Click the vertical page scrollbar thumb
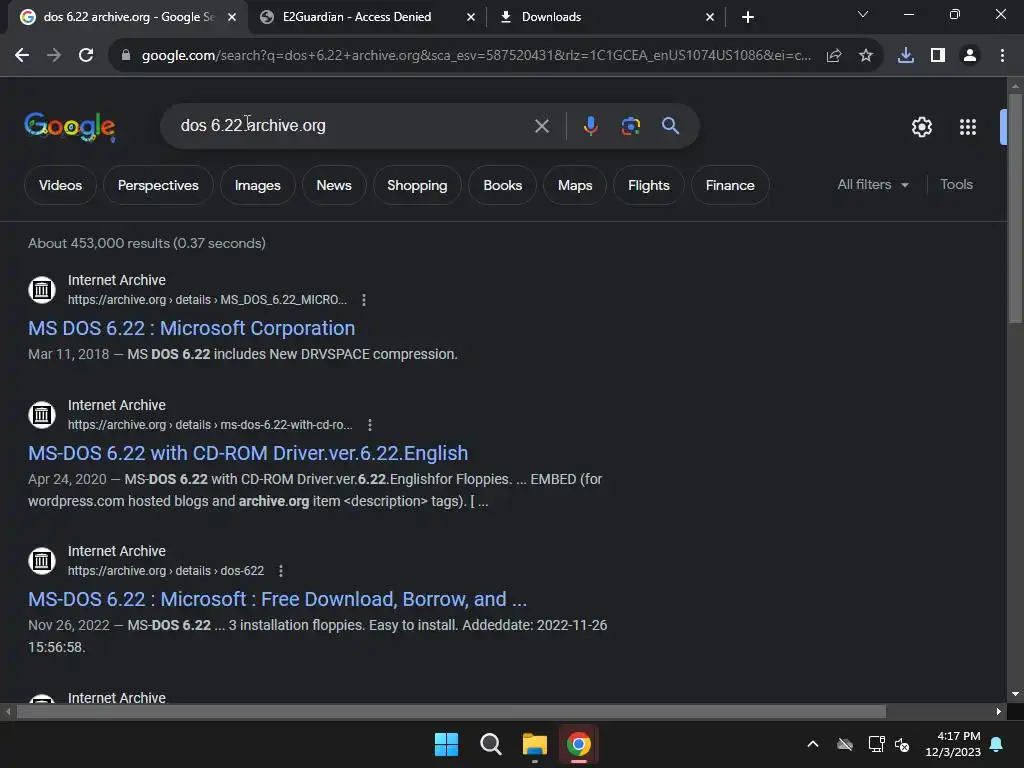This screenshot has height=768, width=1024. [1015, 209]
